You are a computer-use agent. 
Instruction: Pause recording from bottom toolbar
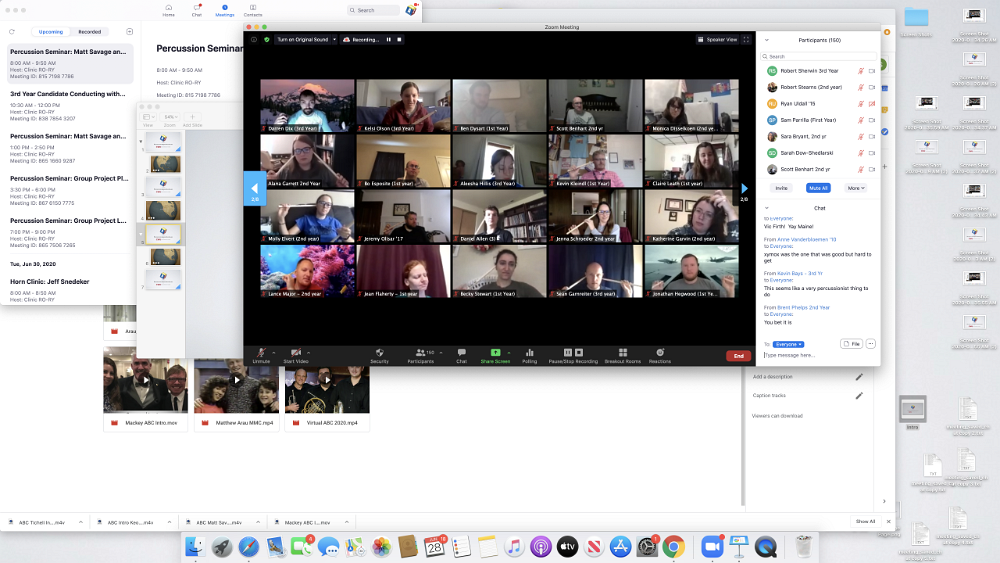pyautogui.click(x=568, y=352)
